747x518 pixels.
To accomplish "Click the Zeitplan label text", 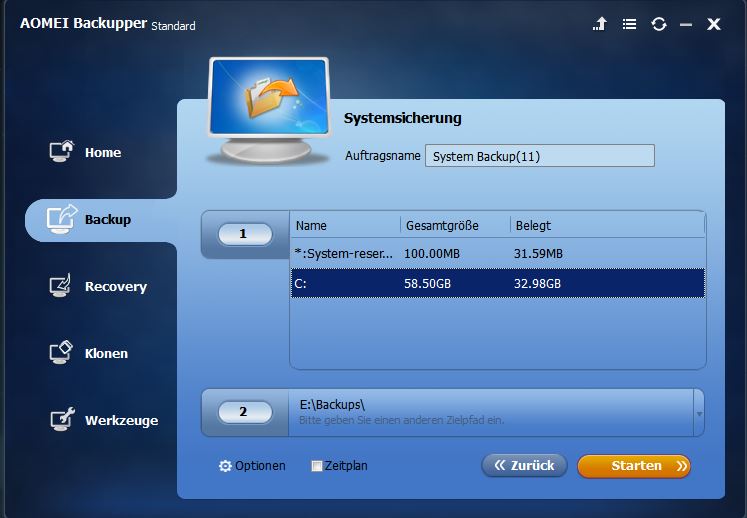I will pos(346,466).
